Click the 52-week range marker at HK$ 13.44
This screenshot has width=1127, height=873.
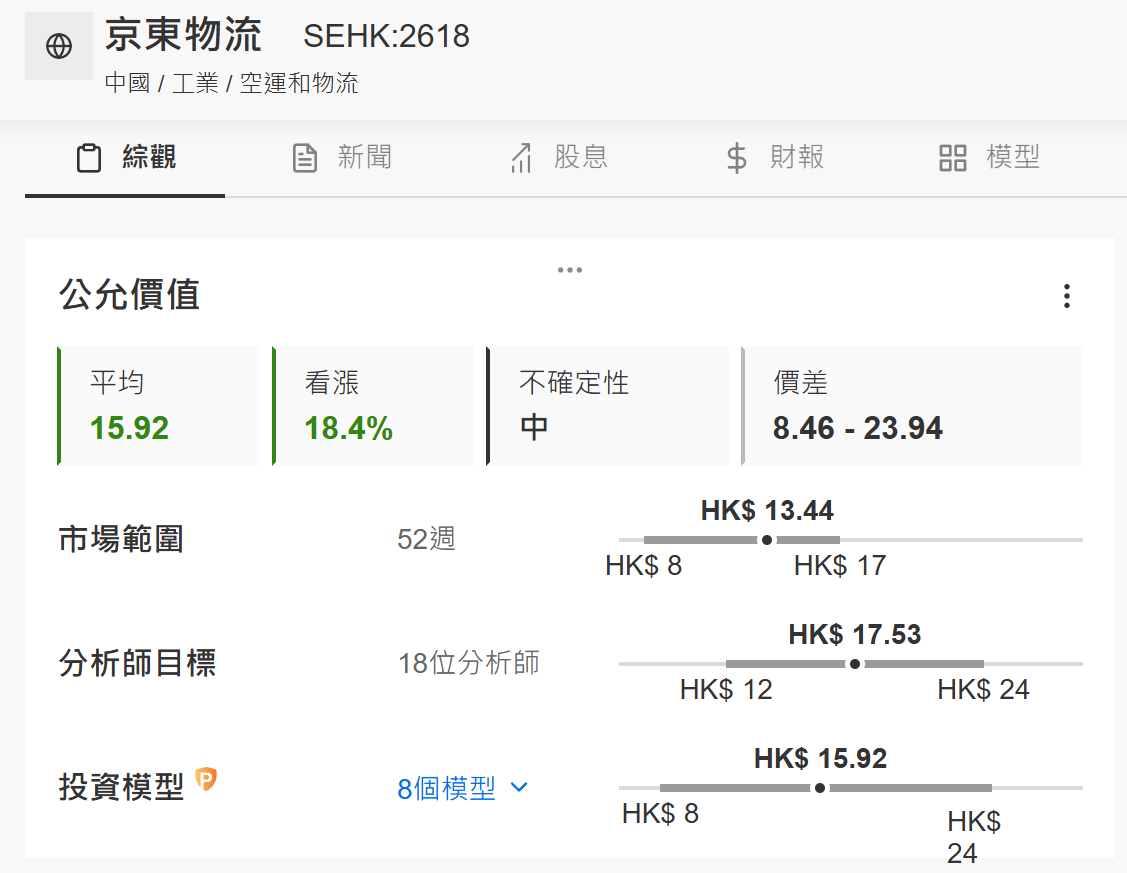pos(767,540)
